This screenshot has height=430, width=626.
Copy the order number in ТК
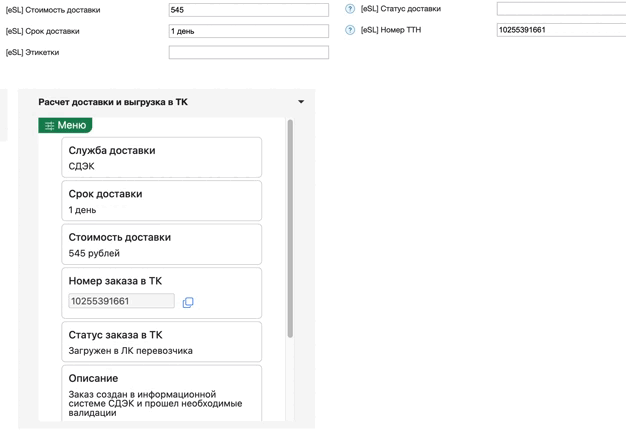[x=188, y=302]
